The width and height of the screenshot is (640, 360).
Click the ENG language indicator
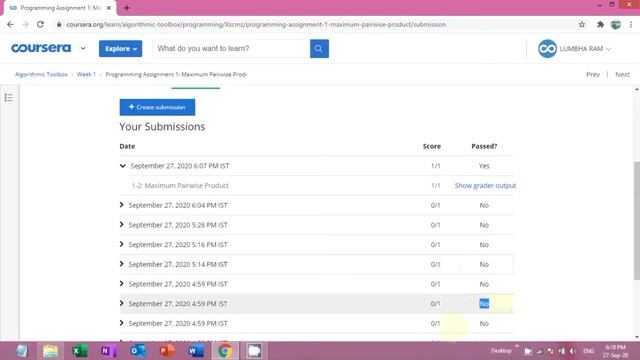[588, 351]
